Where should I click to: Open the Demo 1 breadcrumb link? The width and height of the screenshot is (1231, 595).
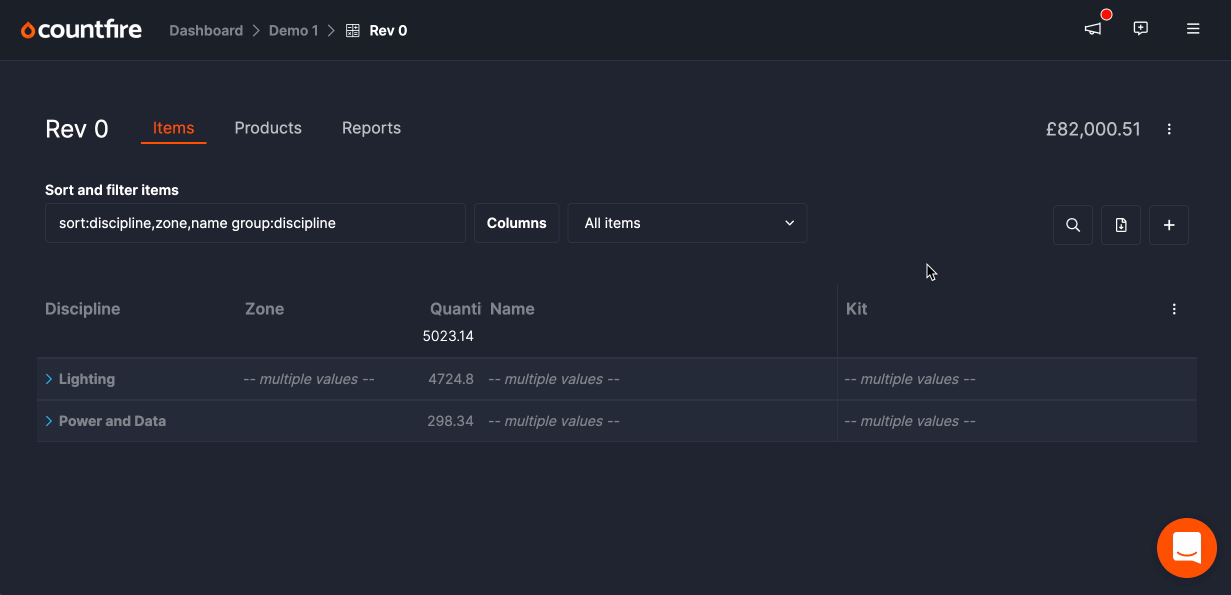coord(293,30)
